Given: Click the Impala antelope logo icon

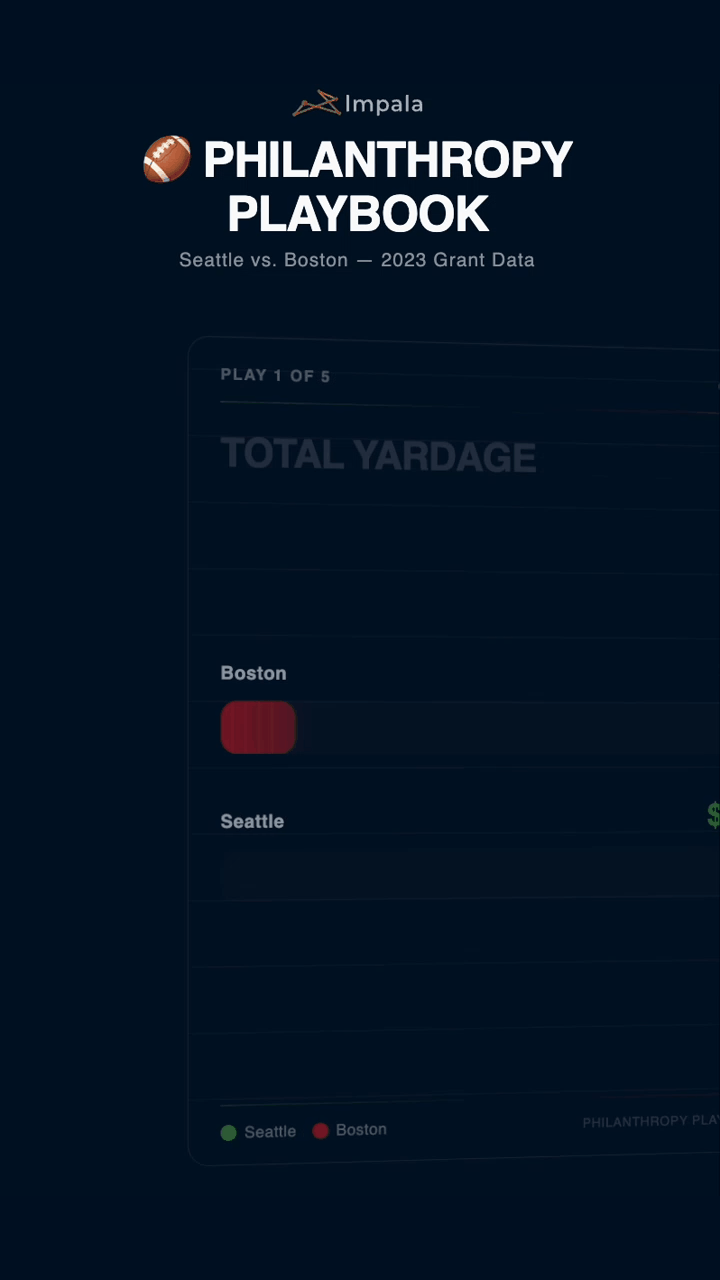Looking at the screenshot, I should tap(317, 103).
